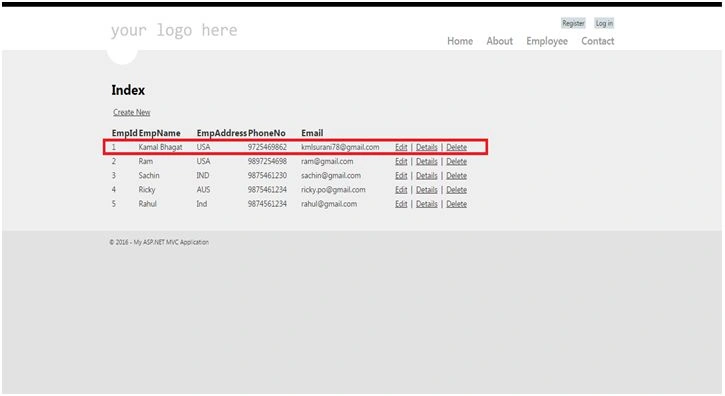Click the Create New link
725x396 pixels.
click(x=132, y=112)
